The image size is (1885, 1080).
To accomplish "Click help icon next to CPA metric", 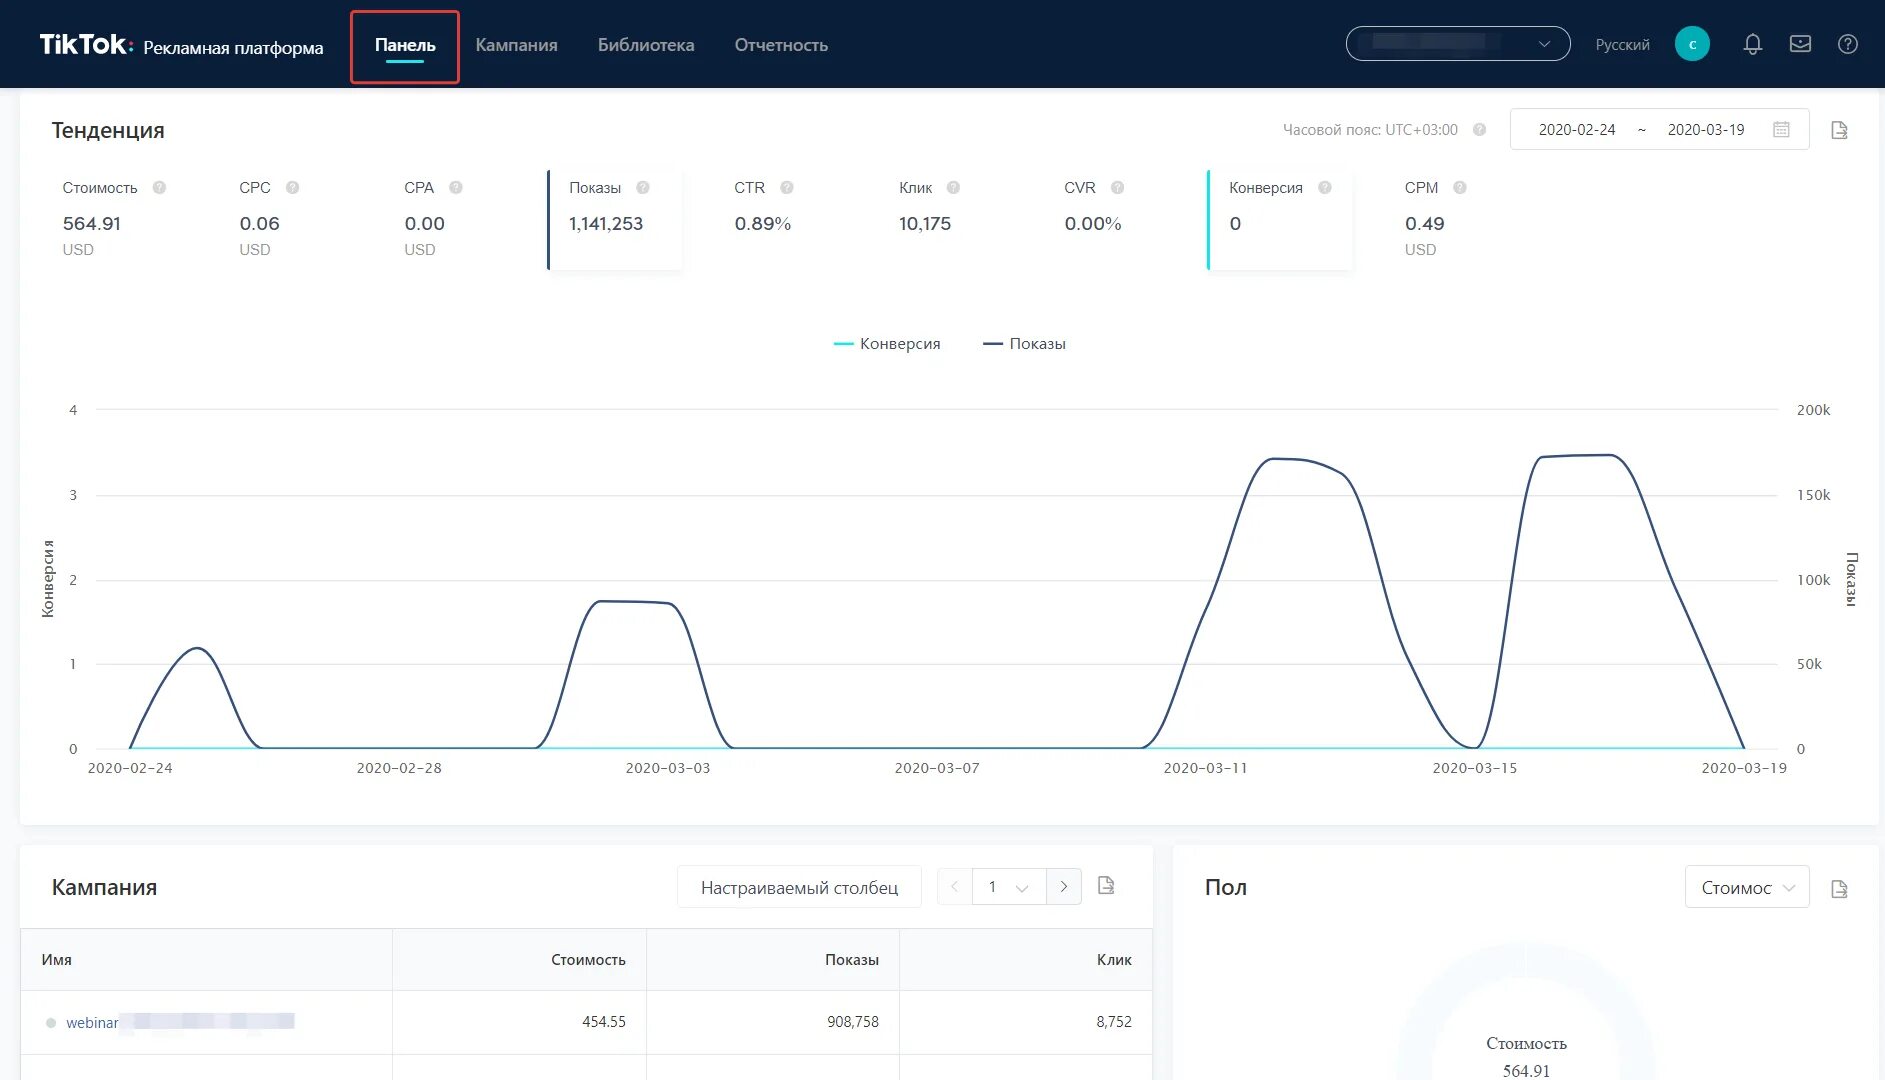I will click(x=456, y=188).
